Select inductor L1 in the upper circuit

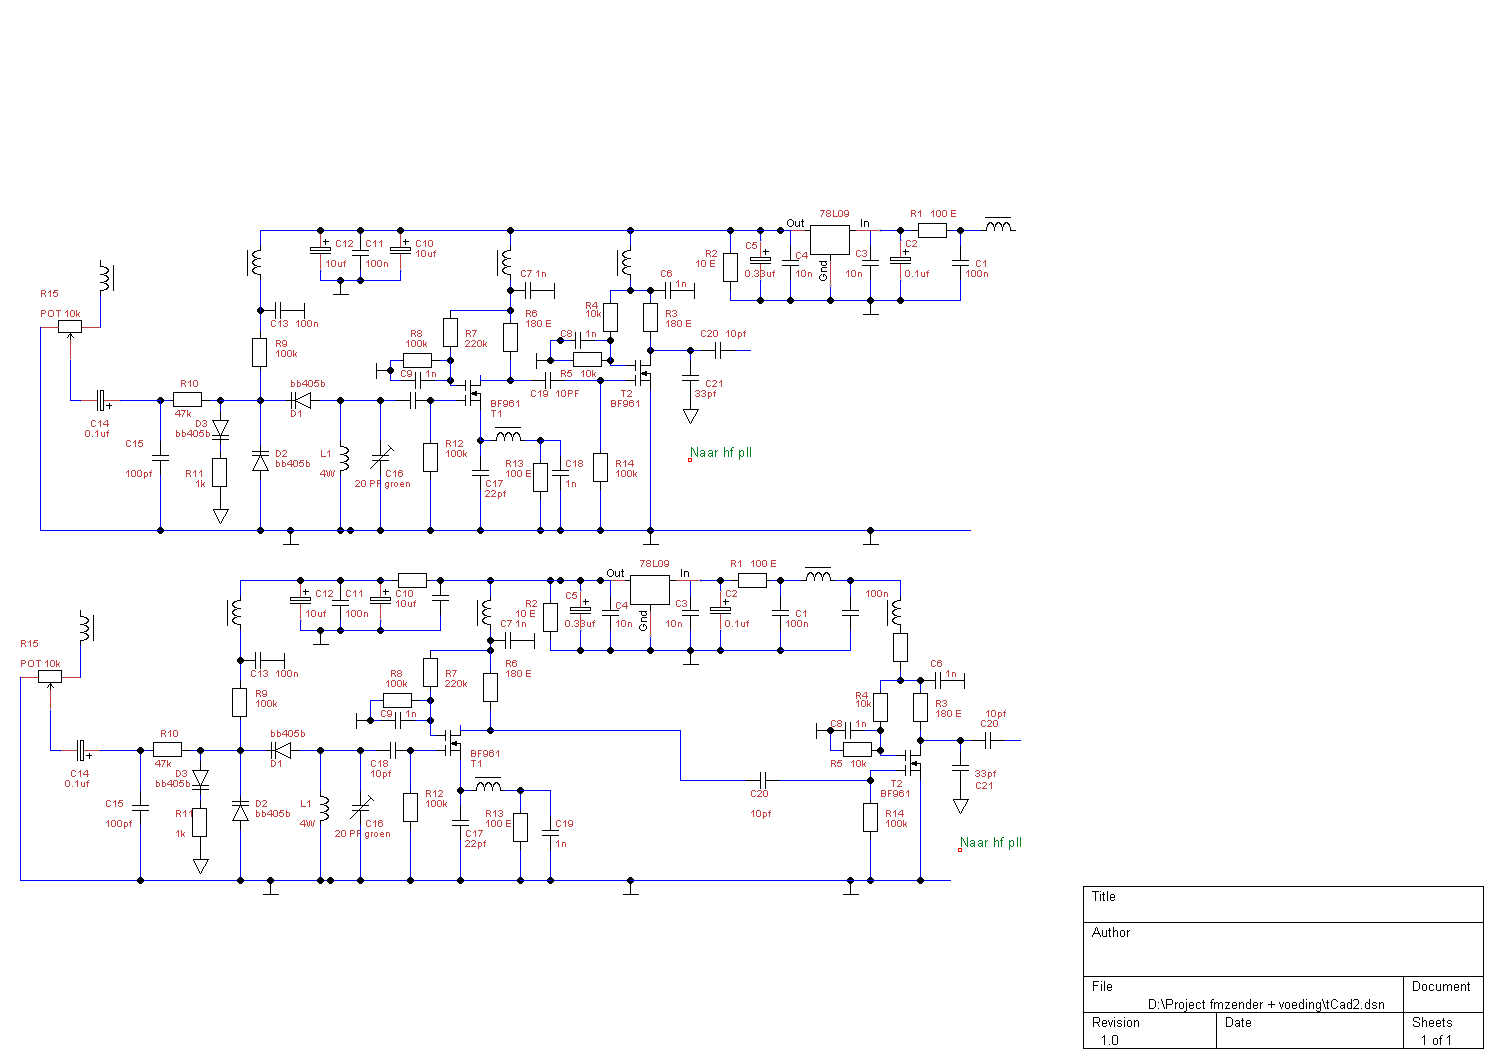(x=343, y=458)
